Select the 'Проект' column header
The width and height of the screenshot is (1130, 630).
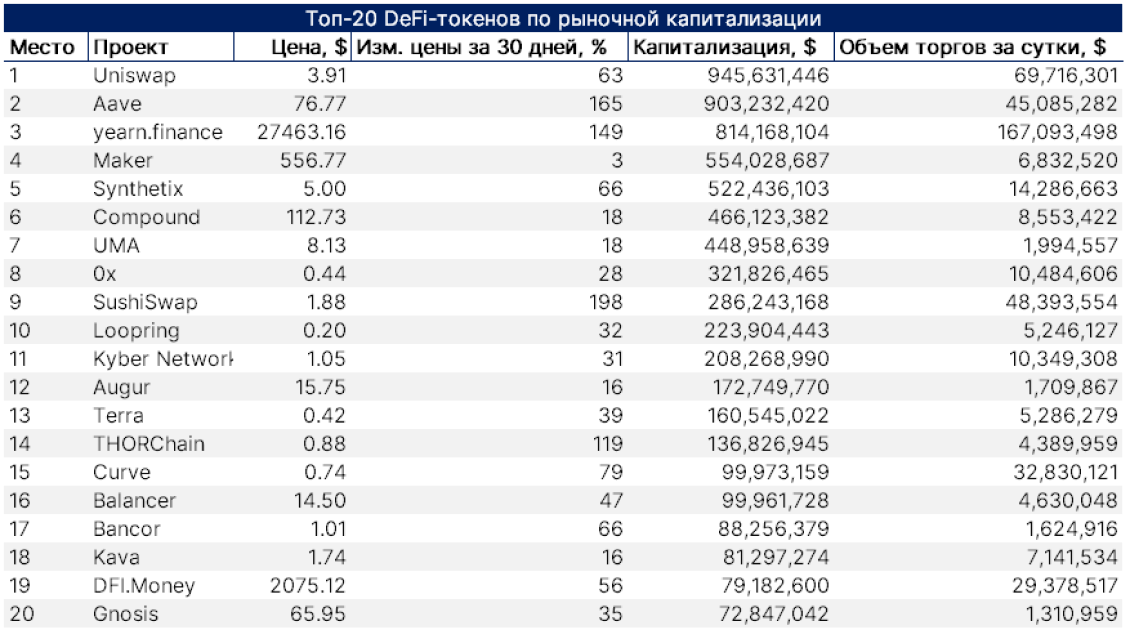click(130, 48)
